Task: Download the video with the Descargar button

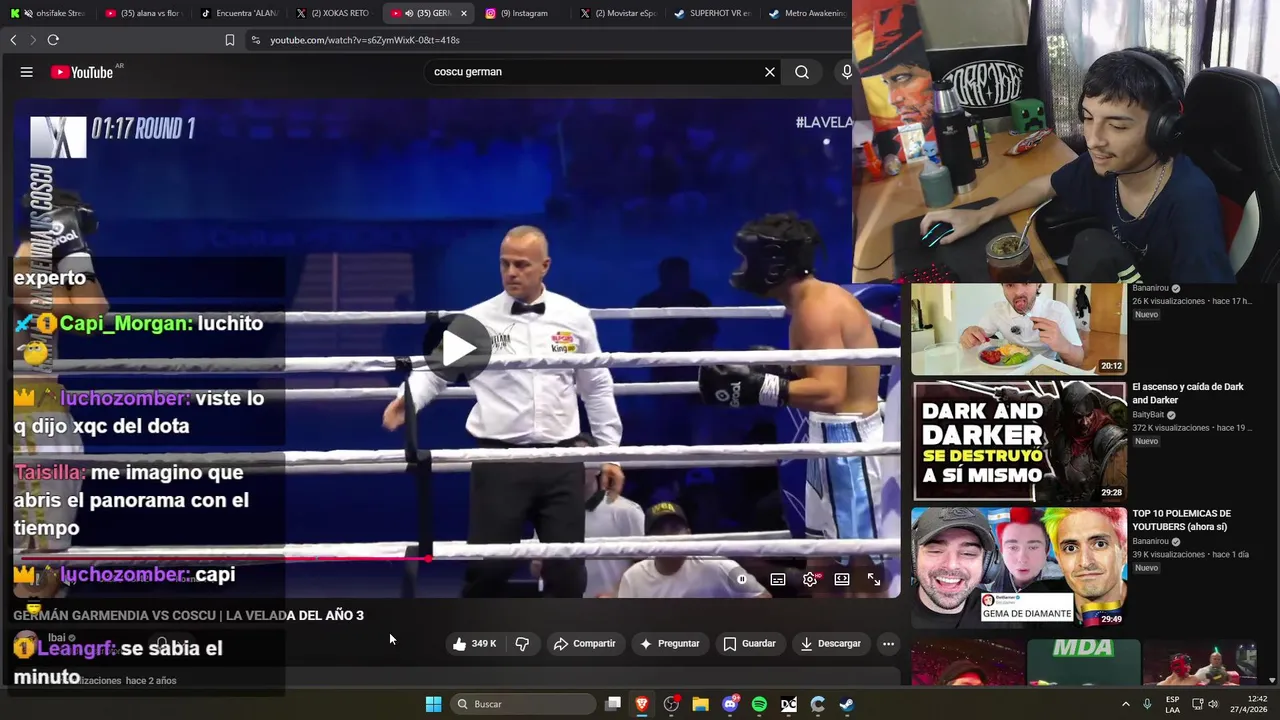Action: click(x=831, y=644)
